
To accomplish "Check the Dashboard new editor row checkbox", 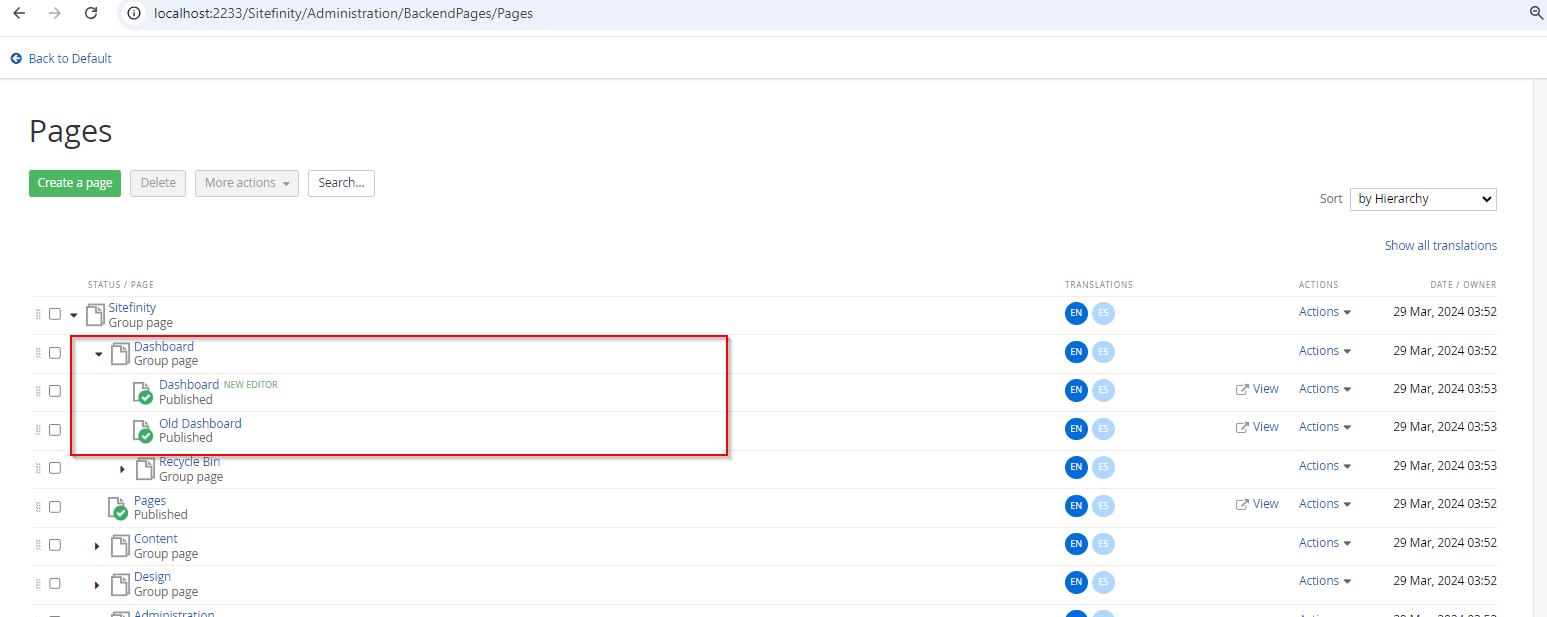I will tap(55, 391).
